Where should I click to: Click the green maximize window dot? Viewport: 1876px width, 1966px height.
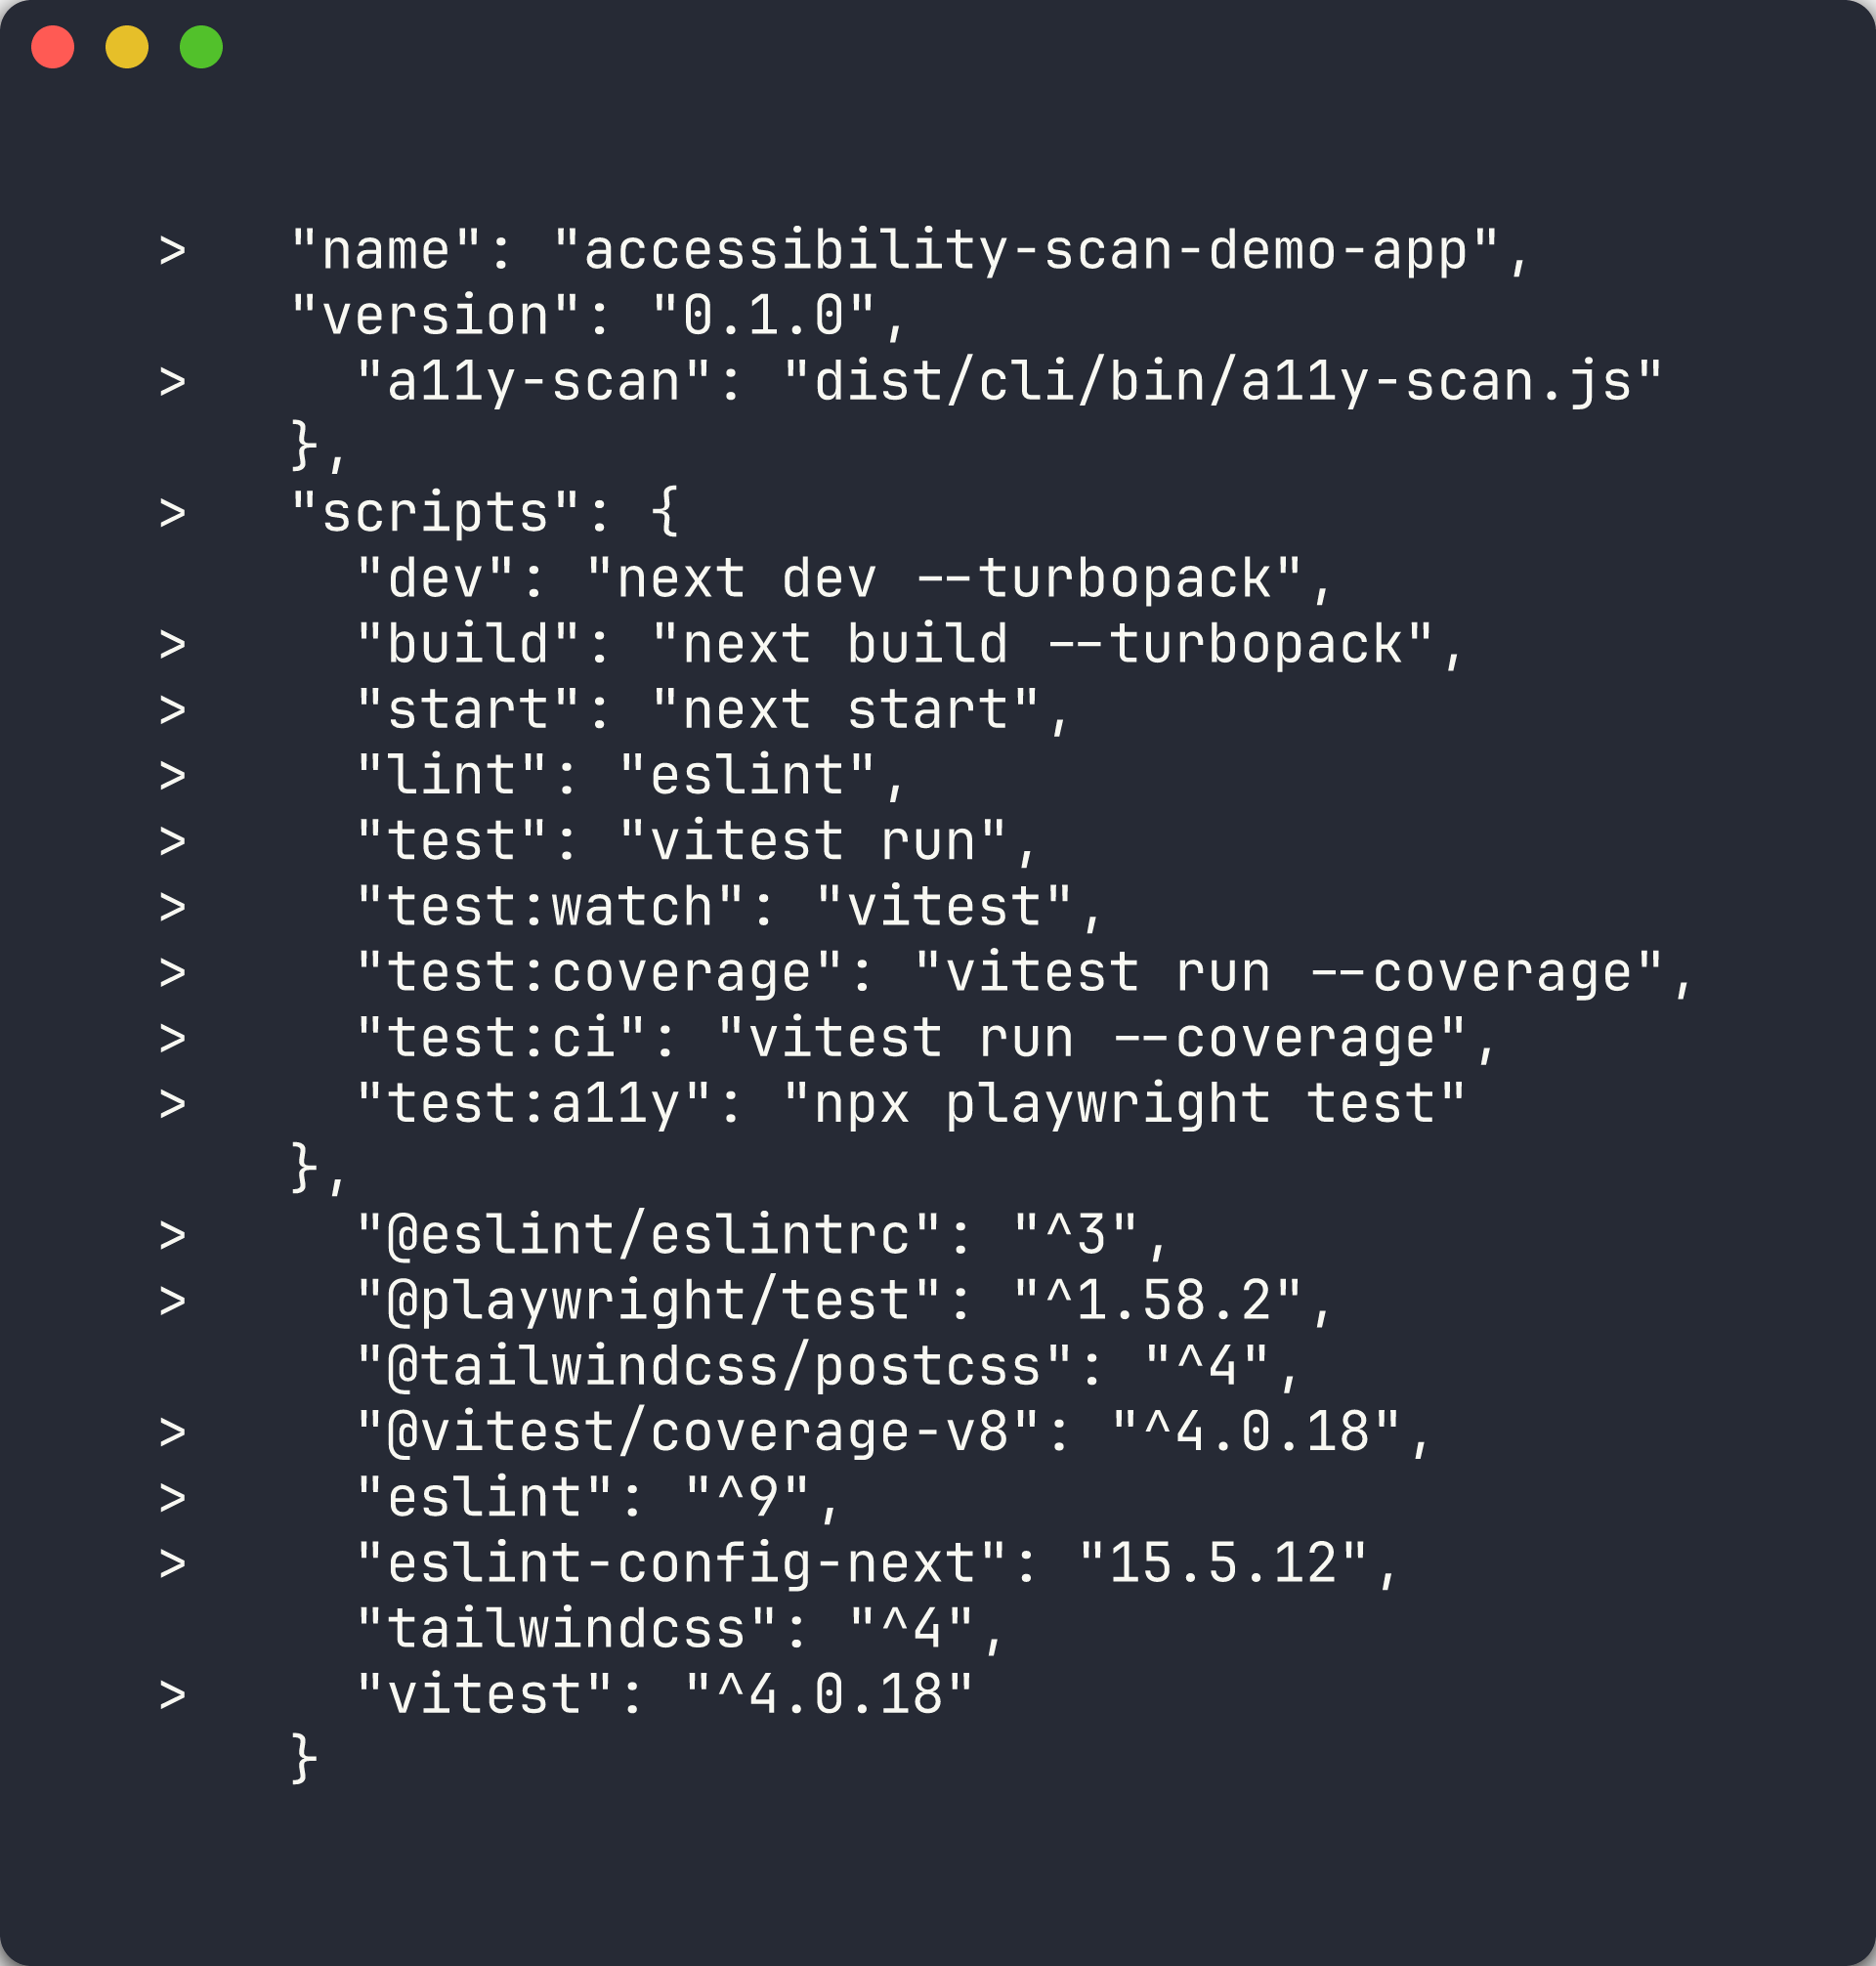pos(201,47)
